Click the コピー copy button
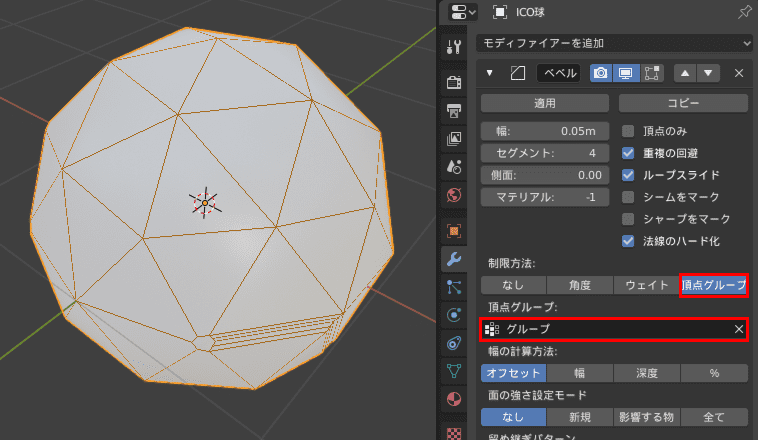 pyautogui.click(x=683, y=103)
